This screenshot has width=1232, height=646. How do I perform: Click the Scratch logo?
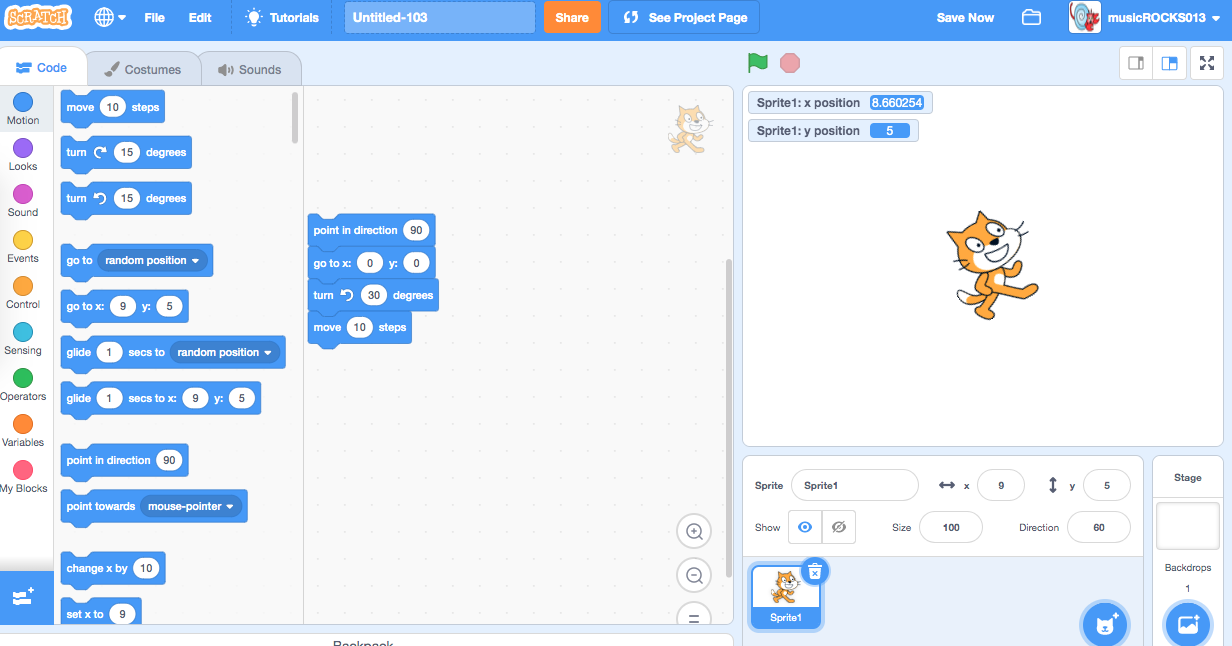39,17
